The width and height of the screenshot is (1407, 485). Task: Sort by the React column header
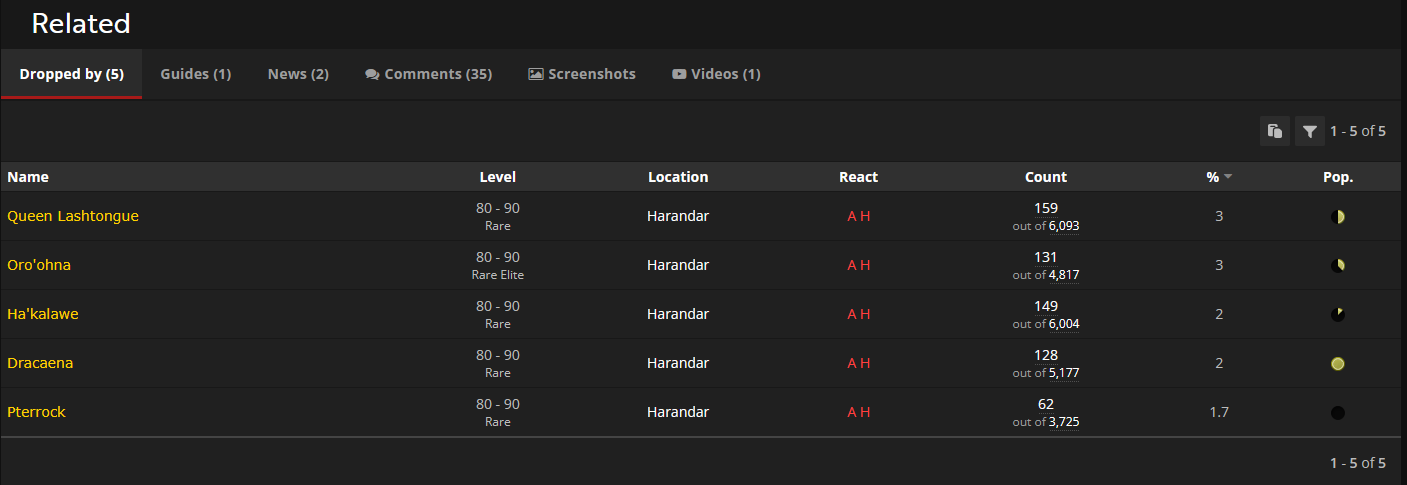coord(859,177)
